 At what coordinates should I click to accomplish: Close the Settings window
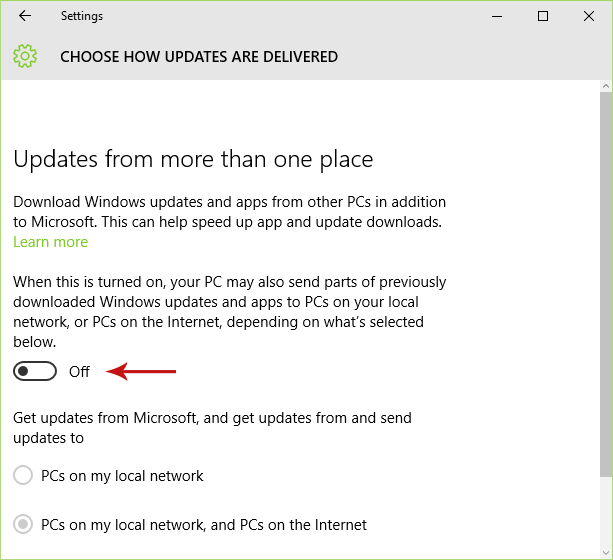589,16
